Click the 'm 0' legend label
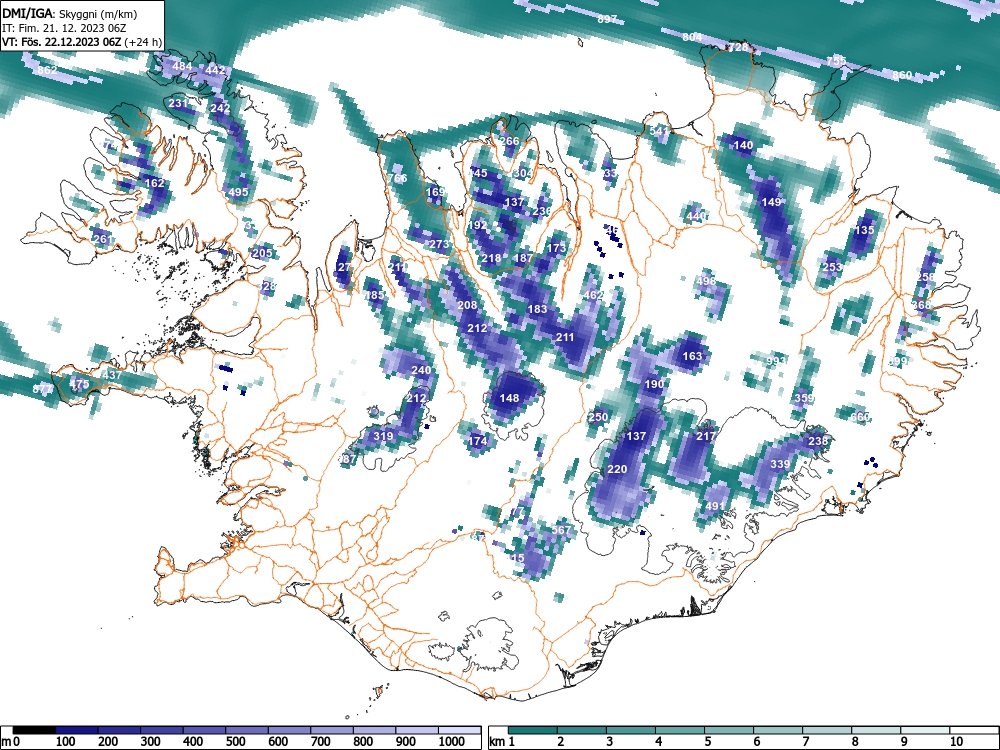The width and height of the screenshot is (1000, 750). [9, 742]
